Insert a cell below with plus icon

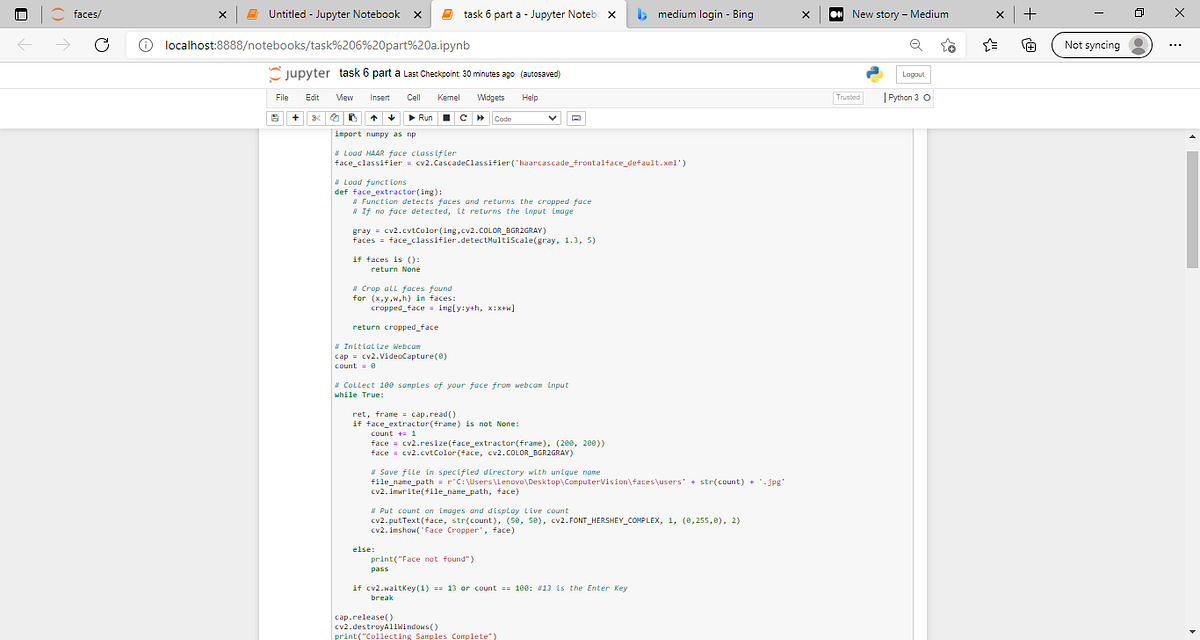click(297, 118)
